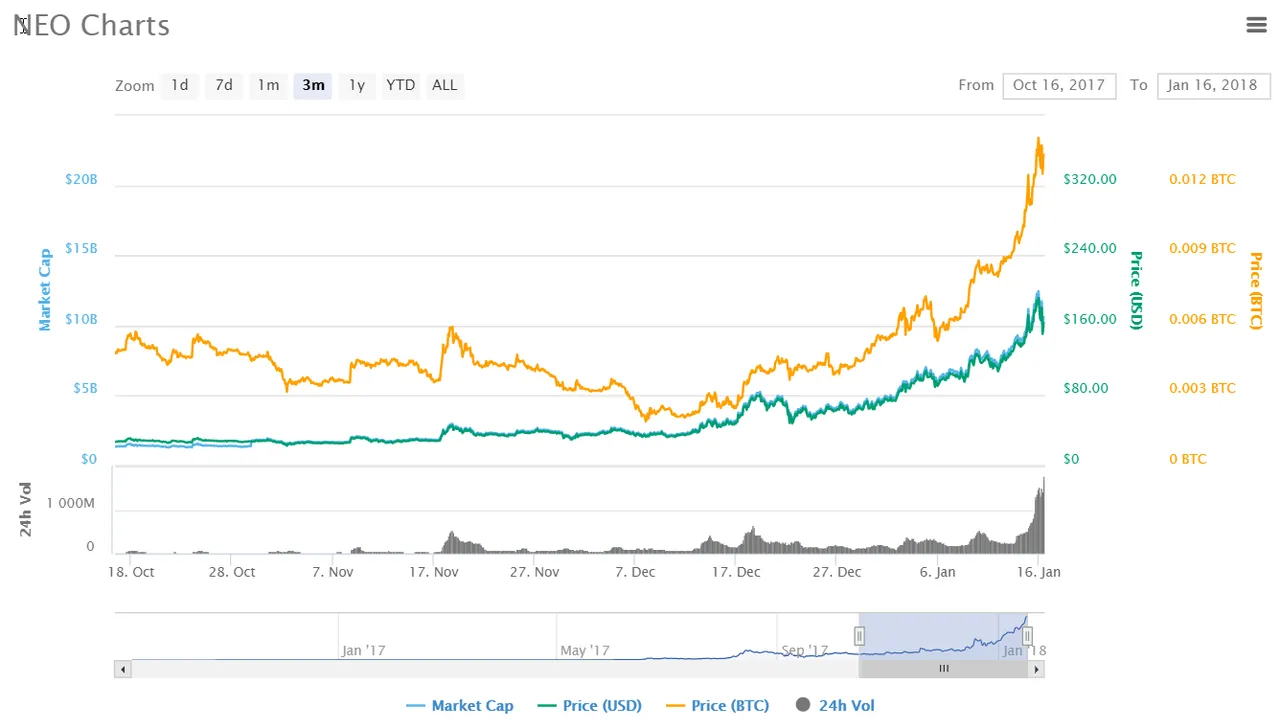Toggle Price (USD) series in legend
Viewport: 1280px width, 728px height.
pos(589,706)
